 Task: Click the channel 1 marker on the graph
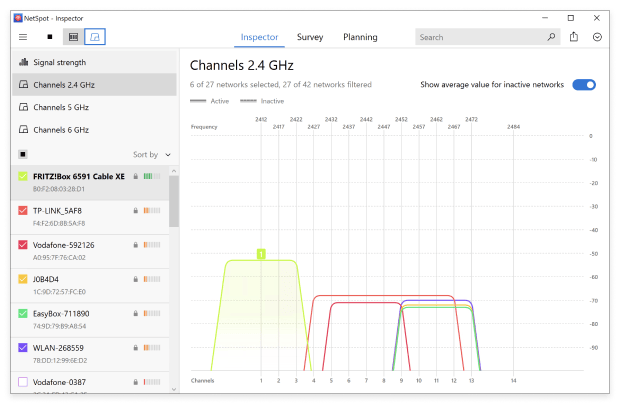click(261, 254)
